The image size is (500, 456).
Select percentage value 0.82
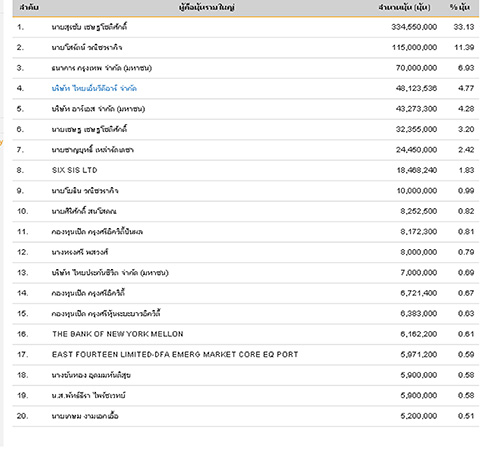(x=466, y=211)
